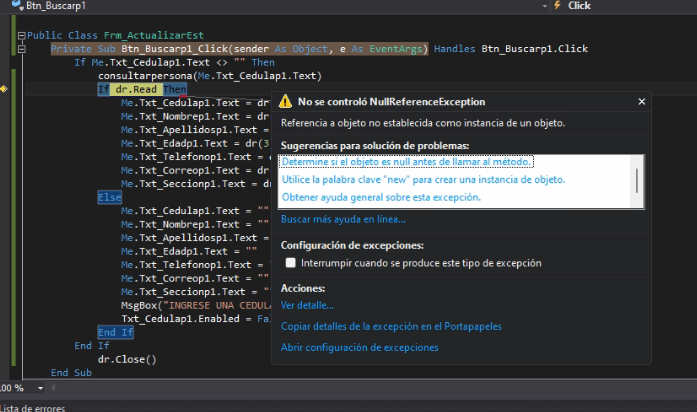
Task: Click the 'Else' keyword in code
Action: (x=109, y=197)
